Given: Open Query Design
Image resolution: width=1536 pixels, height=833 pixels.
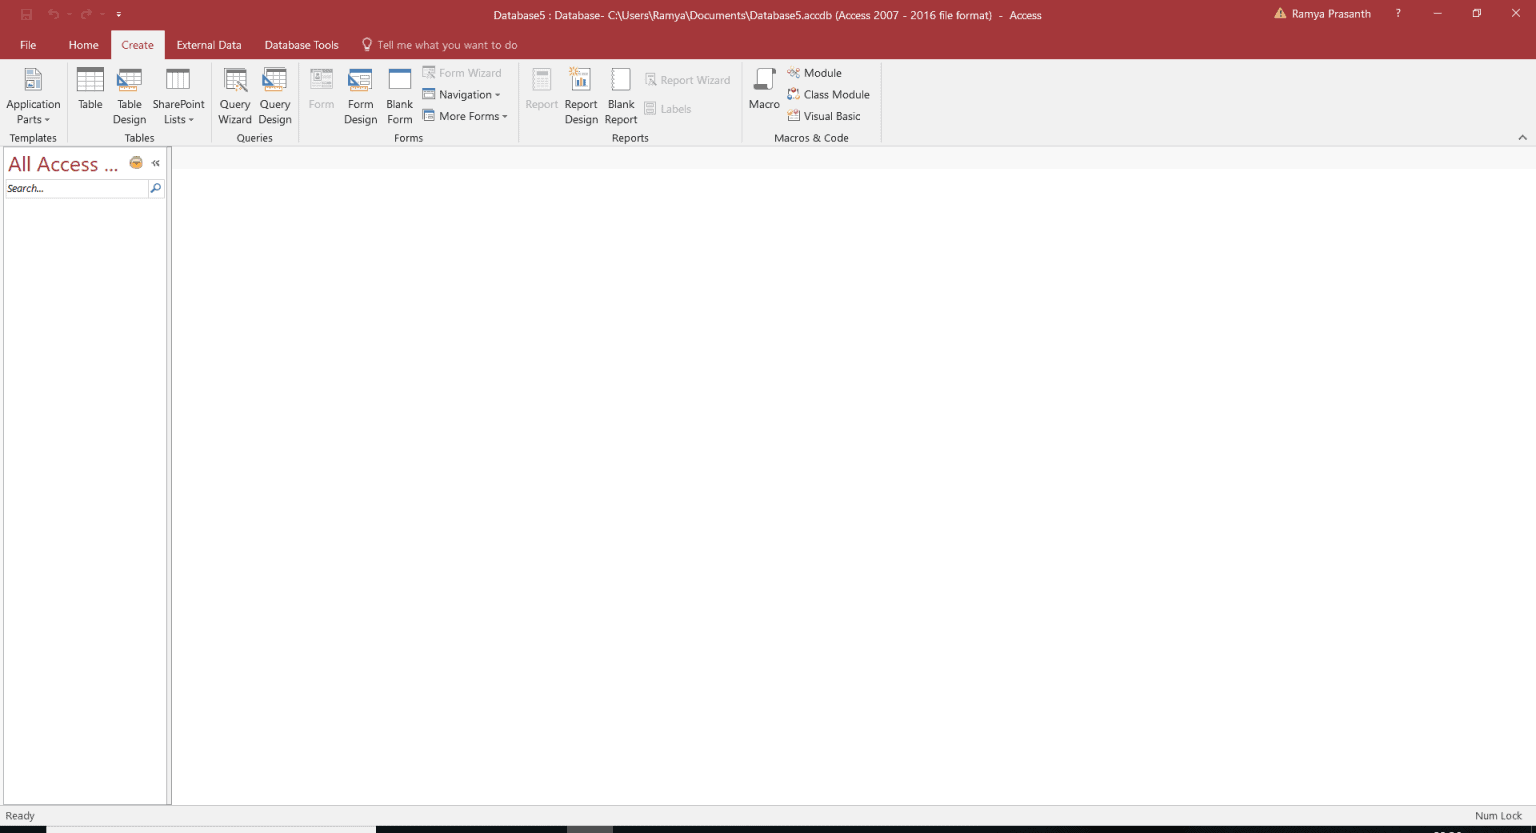Looking at the screenshot, I should [x=274, y=95].
